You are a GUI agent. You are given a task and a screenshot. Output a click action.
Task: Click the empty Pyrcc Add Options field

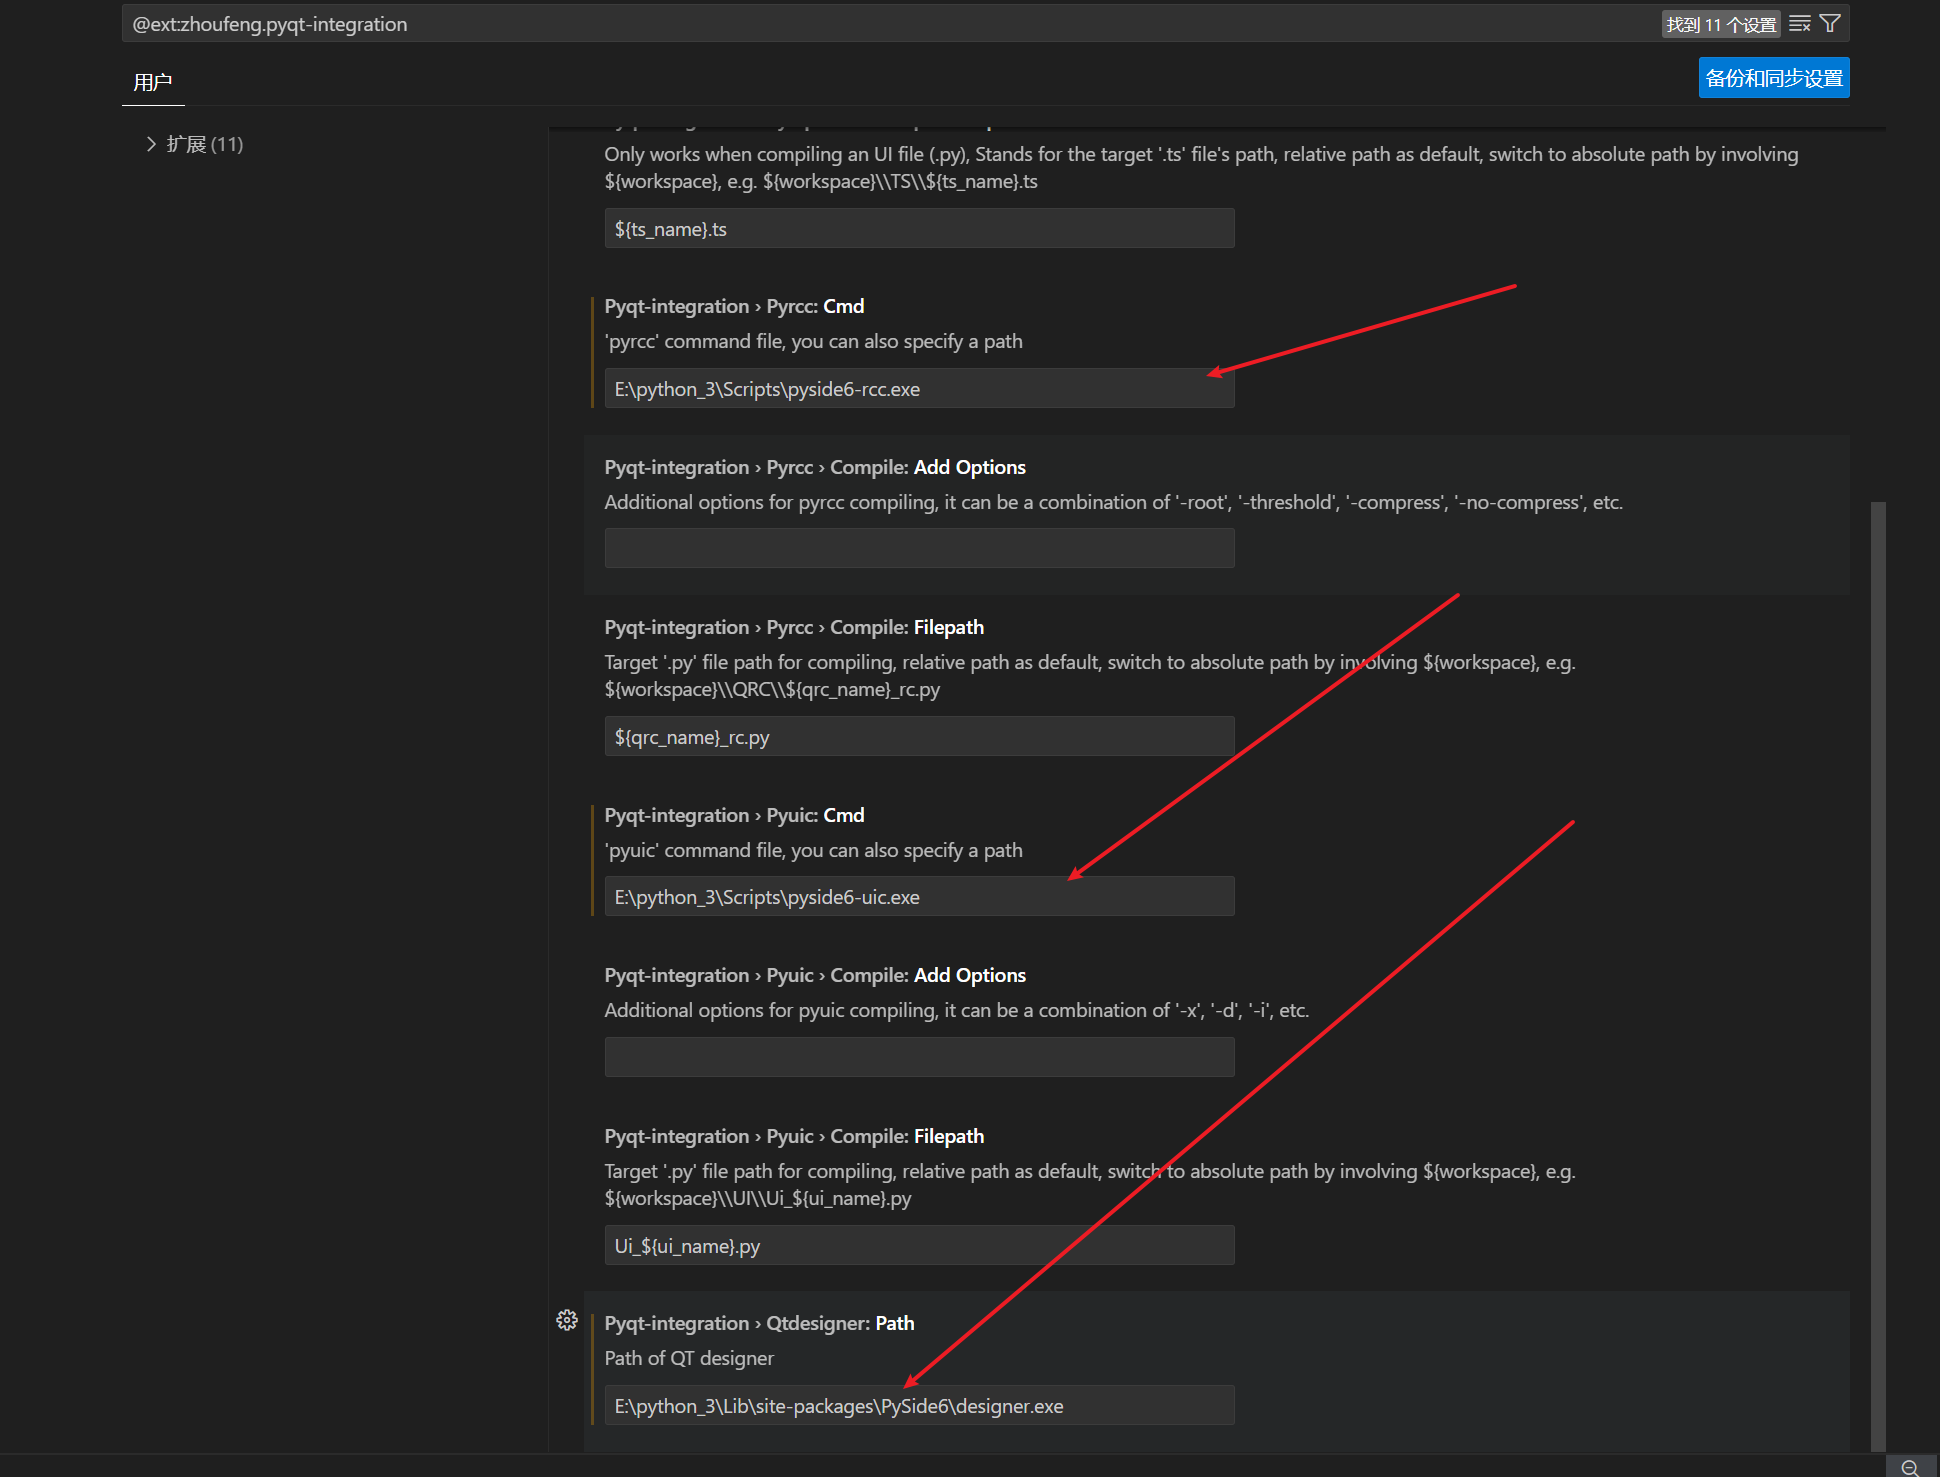pos(918,548)
